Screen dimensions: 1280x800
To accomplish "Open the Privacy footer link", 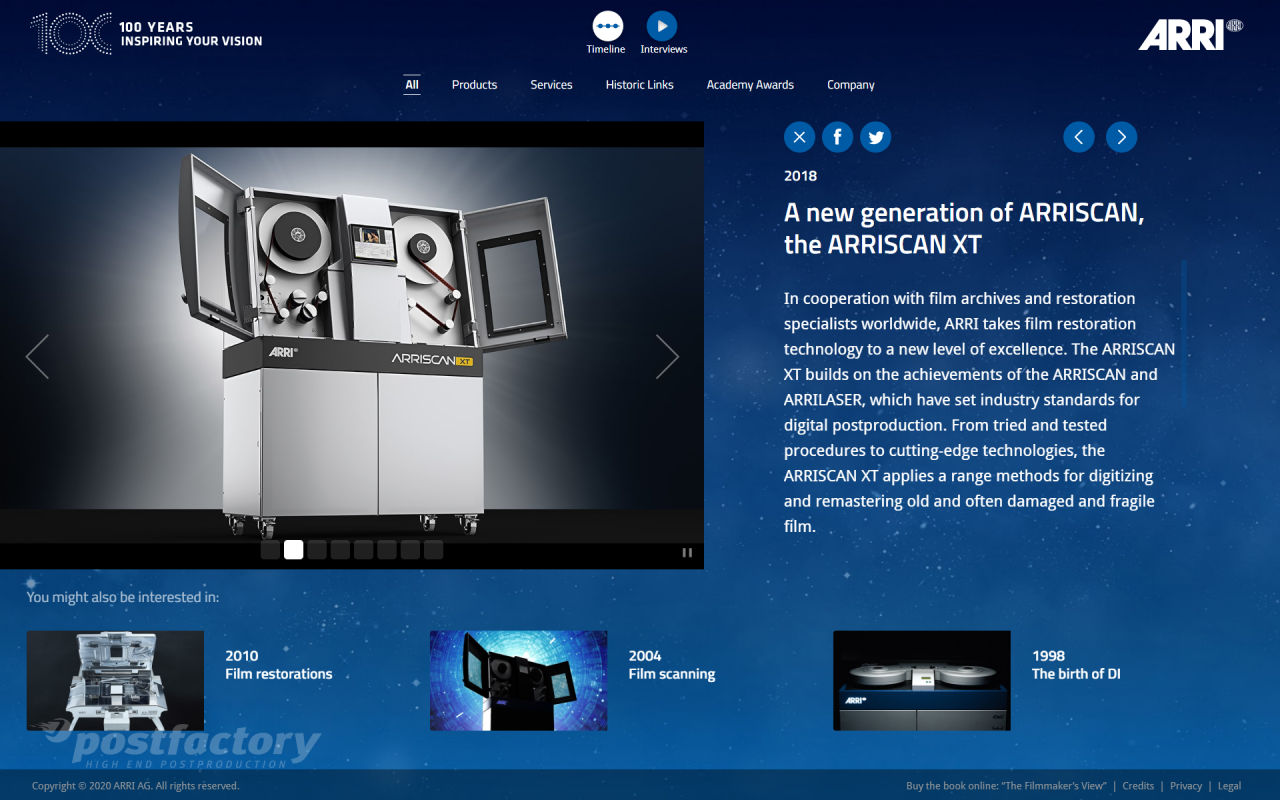I will point(1186,786).
